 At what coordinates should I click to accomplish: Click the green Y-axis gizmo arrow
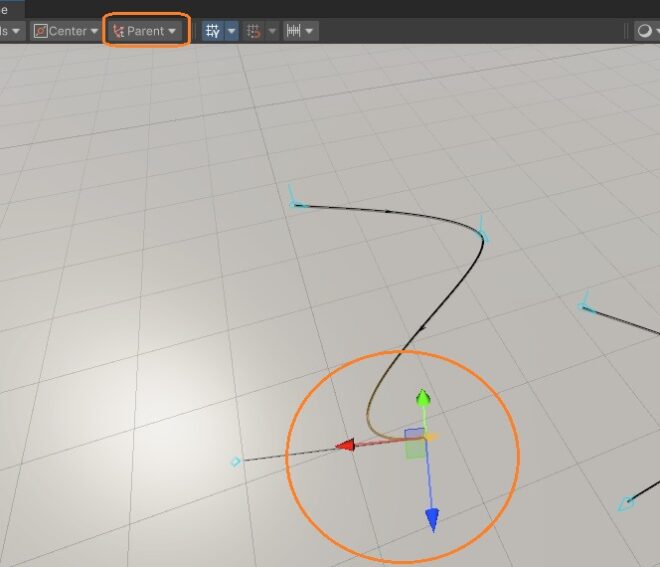coord(423,398)
